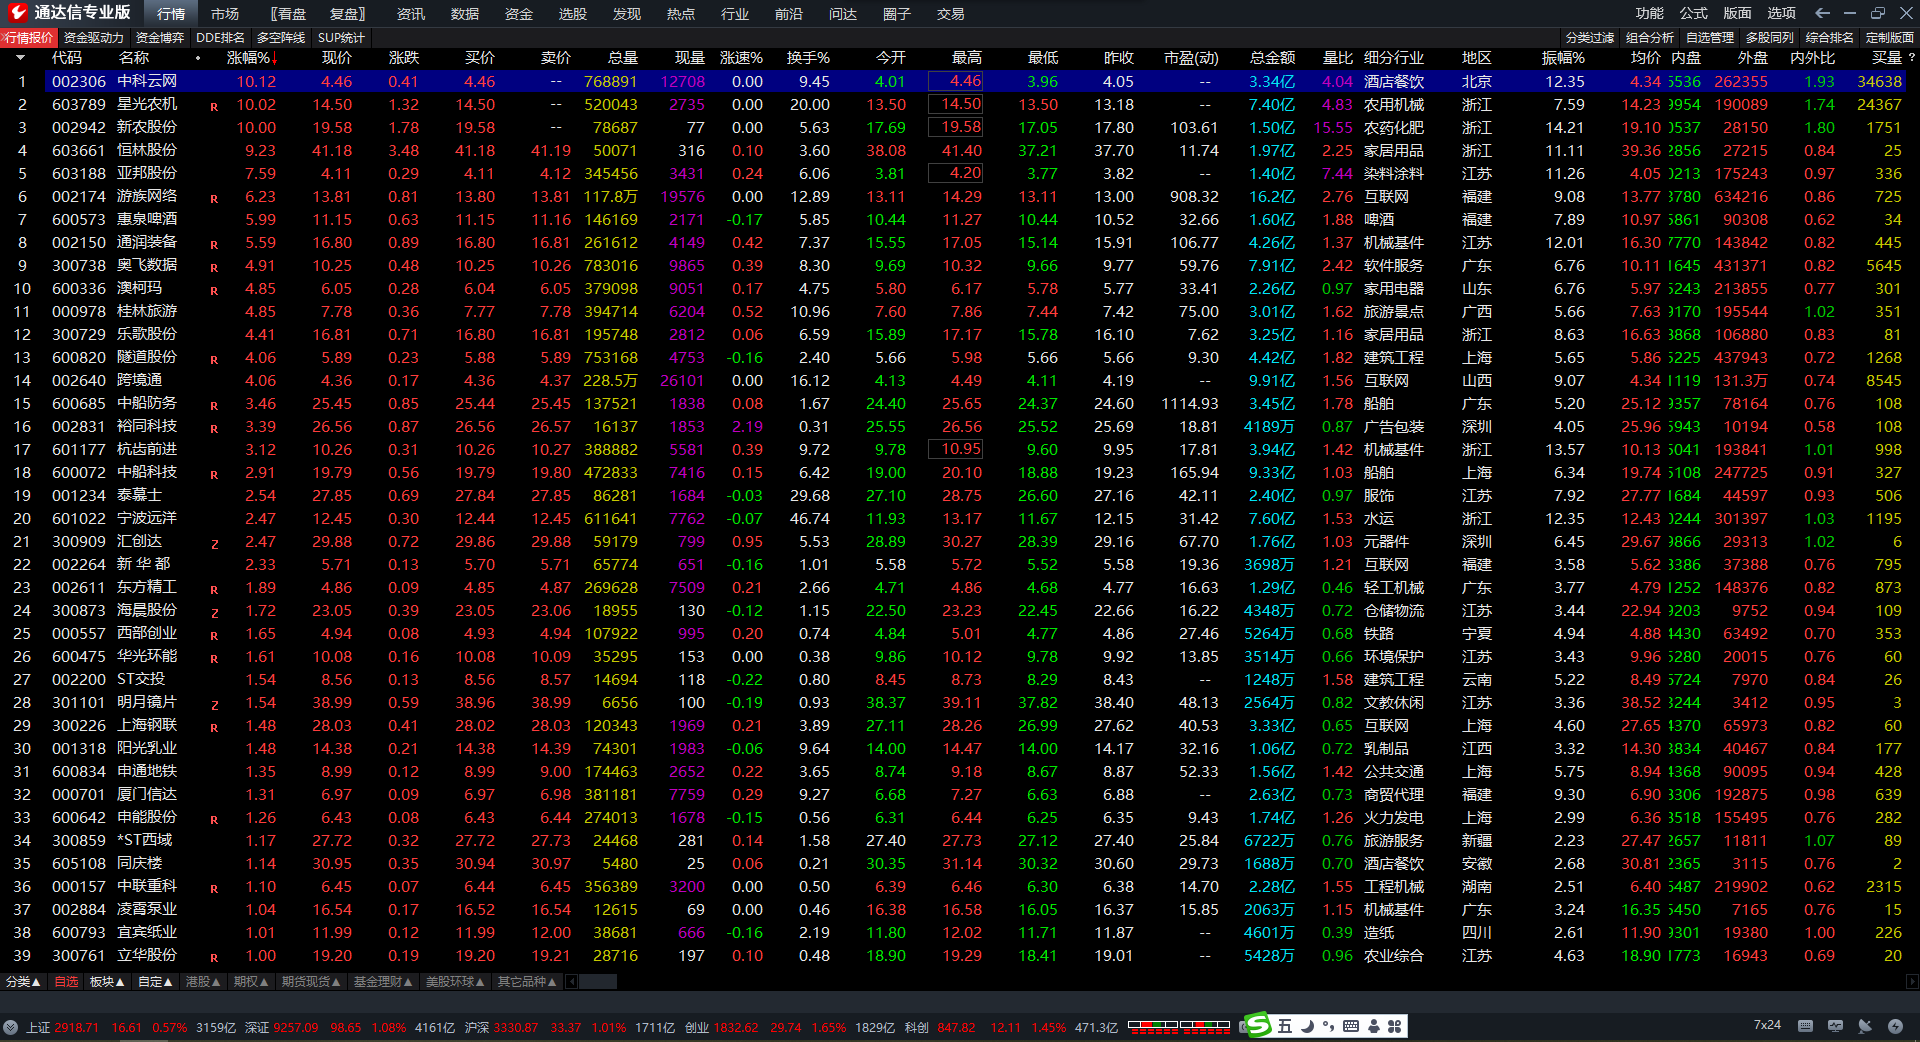Click the back arrow in title bar
Screen dimensions: 1920x1042
pyautogui.click(x=1822, y=13)
